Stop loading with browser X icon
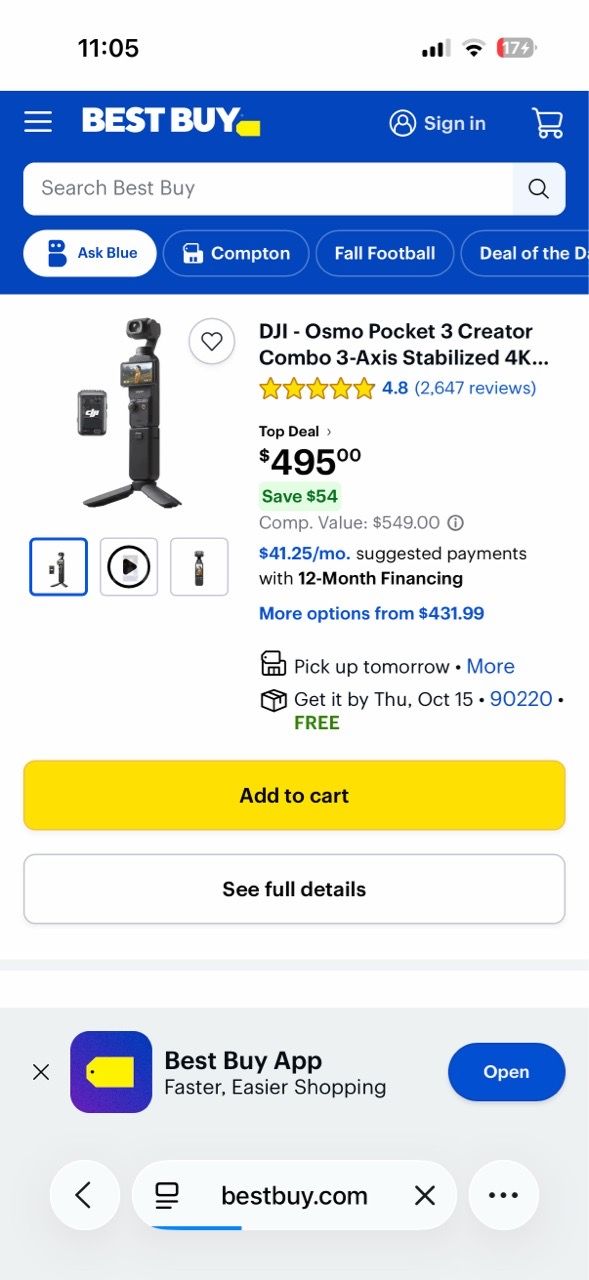This screenshot has width=589, height=1280. point(425,1195)
